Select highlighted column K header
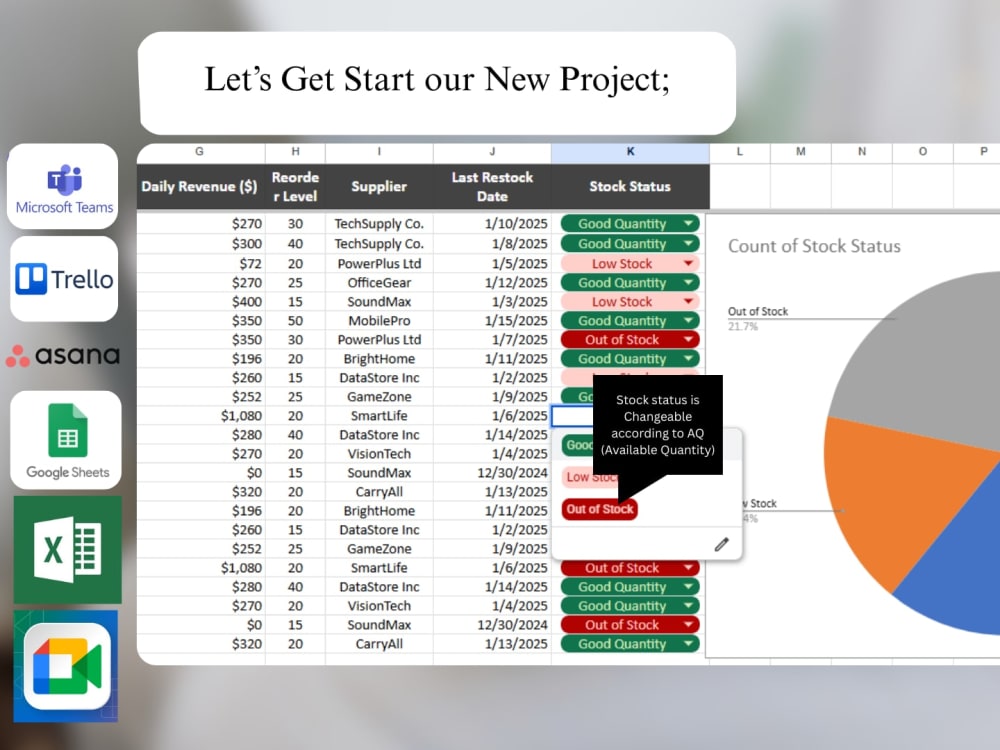 (630, 152)
